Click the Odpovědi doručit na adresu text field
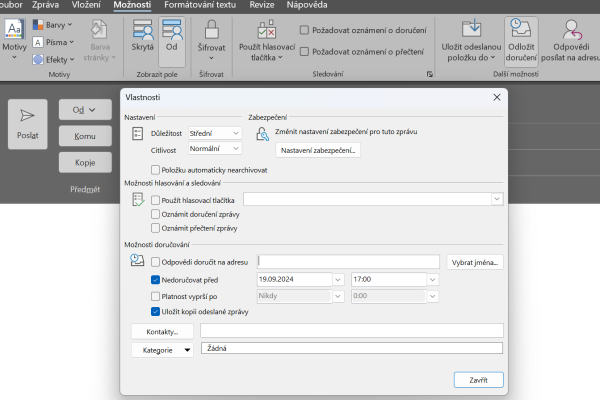600x400 pixels. [x=348, y=262]
